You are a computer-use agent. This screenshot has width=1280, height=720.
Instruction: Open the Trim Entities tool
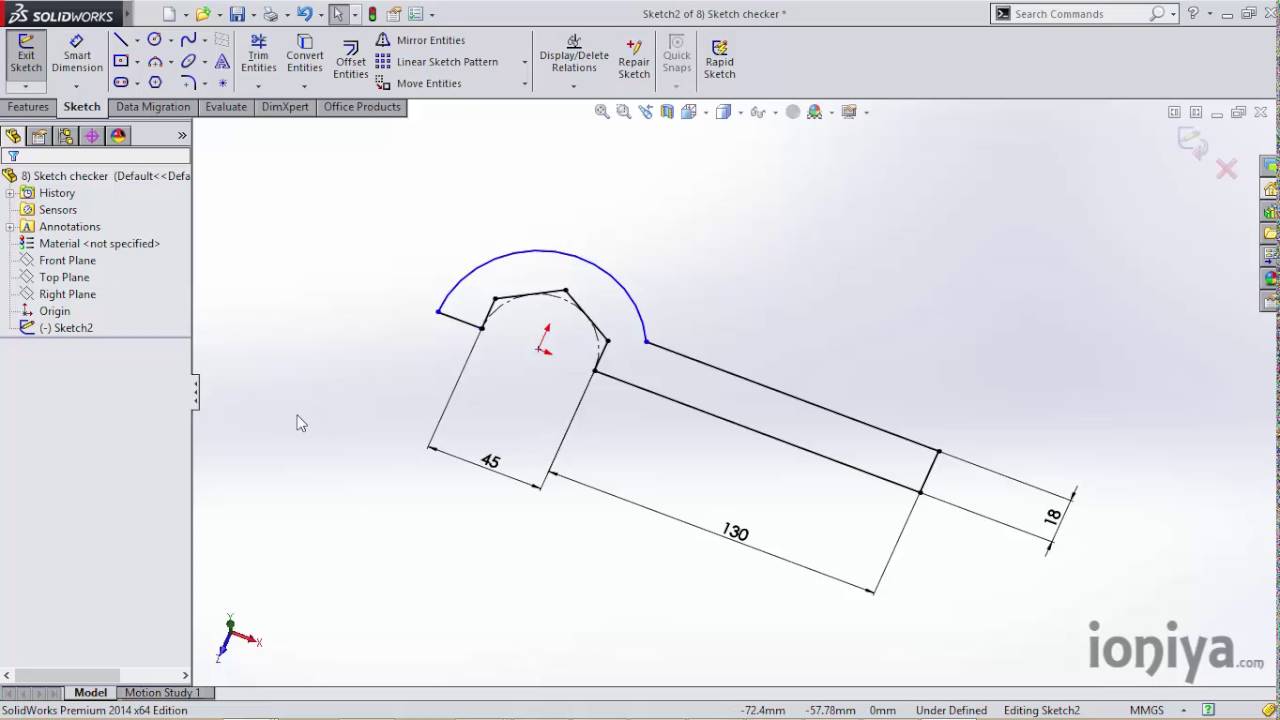click(258, 55)
